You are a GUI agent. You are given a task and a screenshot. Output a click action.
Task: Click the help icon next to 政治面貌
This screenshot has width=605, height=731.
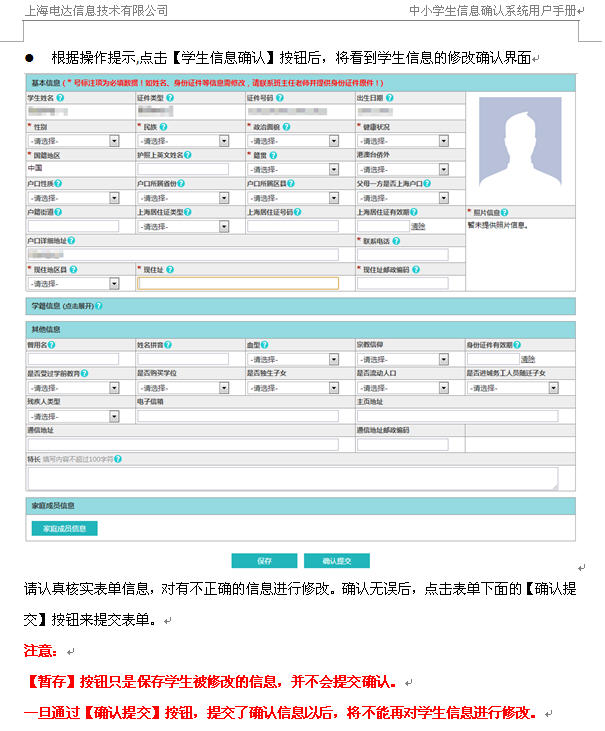pyautogui.click(x=286, y=127)
